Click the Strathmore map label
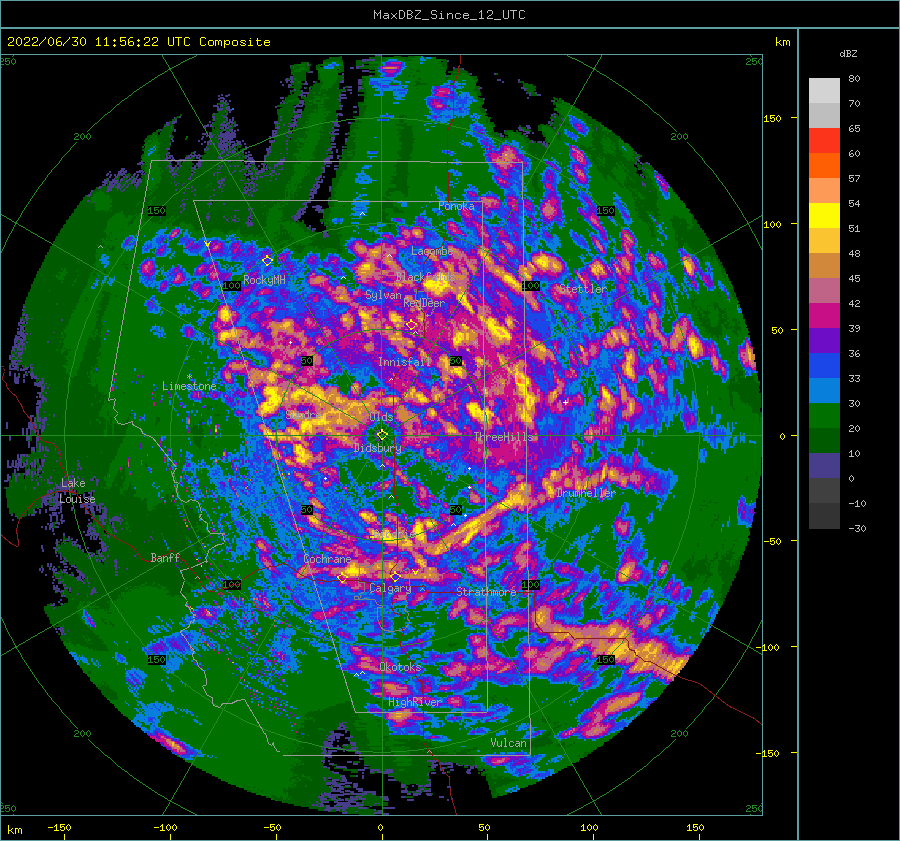This screenshot has height=841, width=900. point(486,591)
